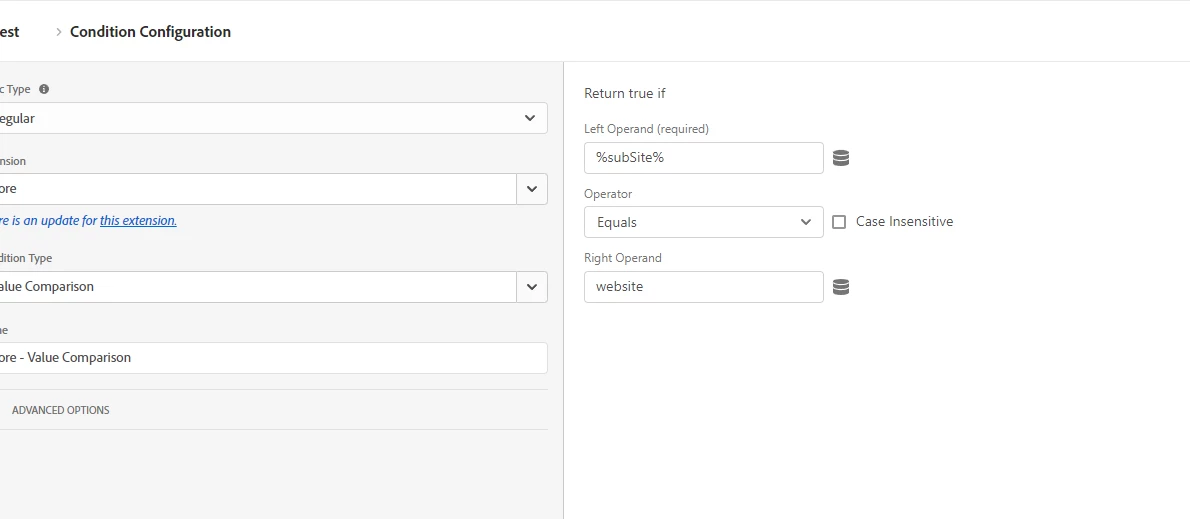The image size is (1190, 519).
Task: Enable the Case Insensitive checkbox
Action: (x=839, y=222)
